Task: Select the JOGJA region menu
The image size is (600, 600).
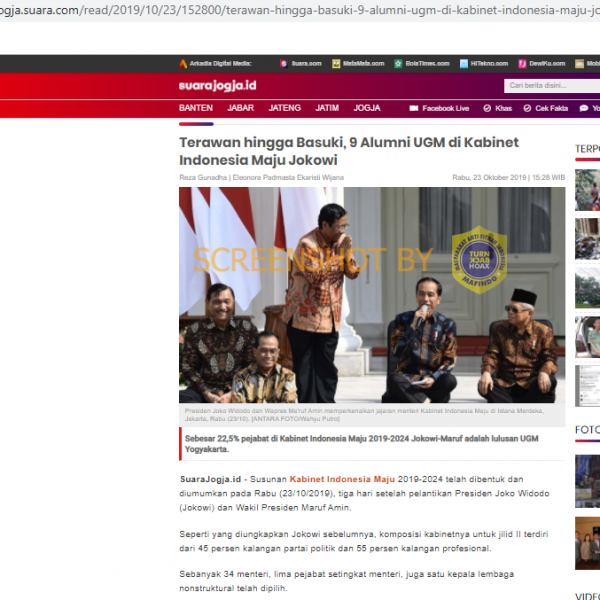Action: pyautogui.click(x=367, y=108)
